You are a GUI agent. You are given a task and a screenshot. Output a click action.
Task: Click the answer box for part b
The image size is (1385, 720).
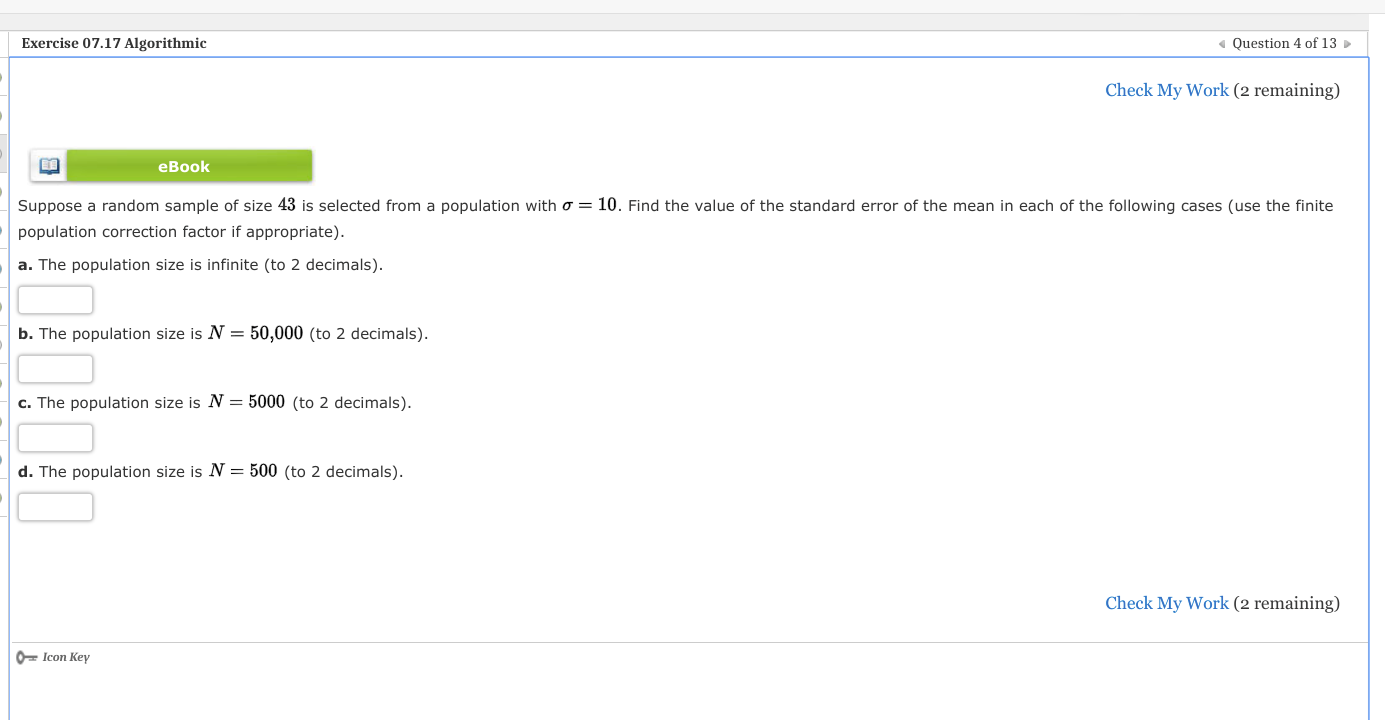coord(55,368)
